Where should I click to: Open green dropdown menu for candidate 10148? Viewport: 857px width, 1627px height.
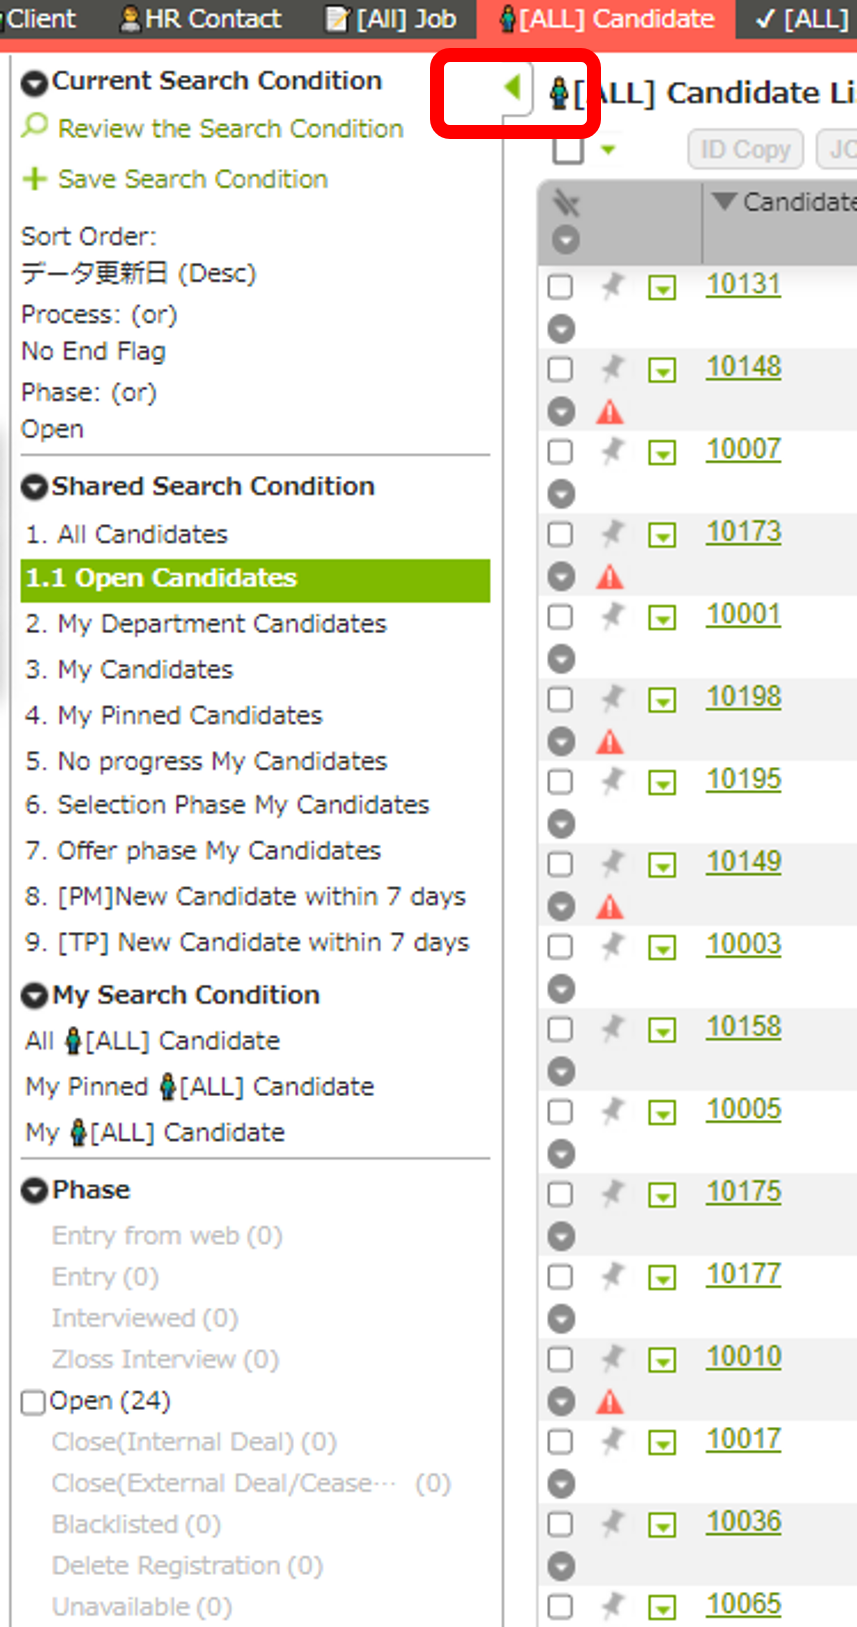(x=662, y=371)
